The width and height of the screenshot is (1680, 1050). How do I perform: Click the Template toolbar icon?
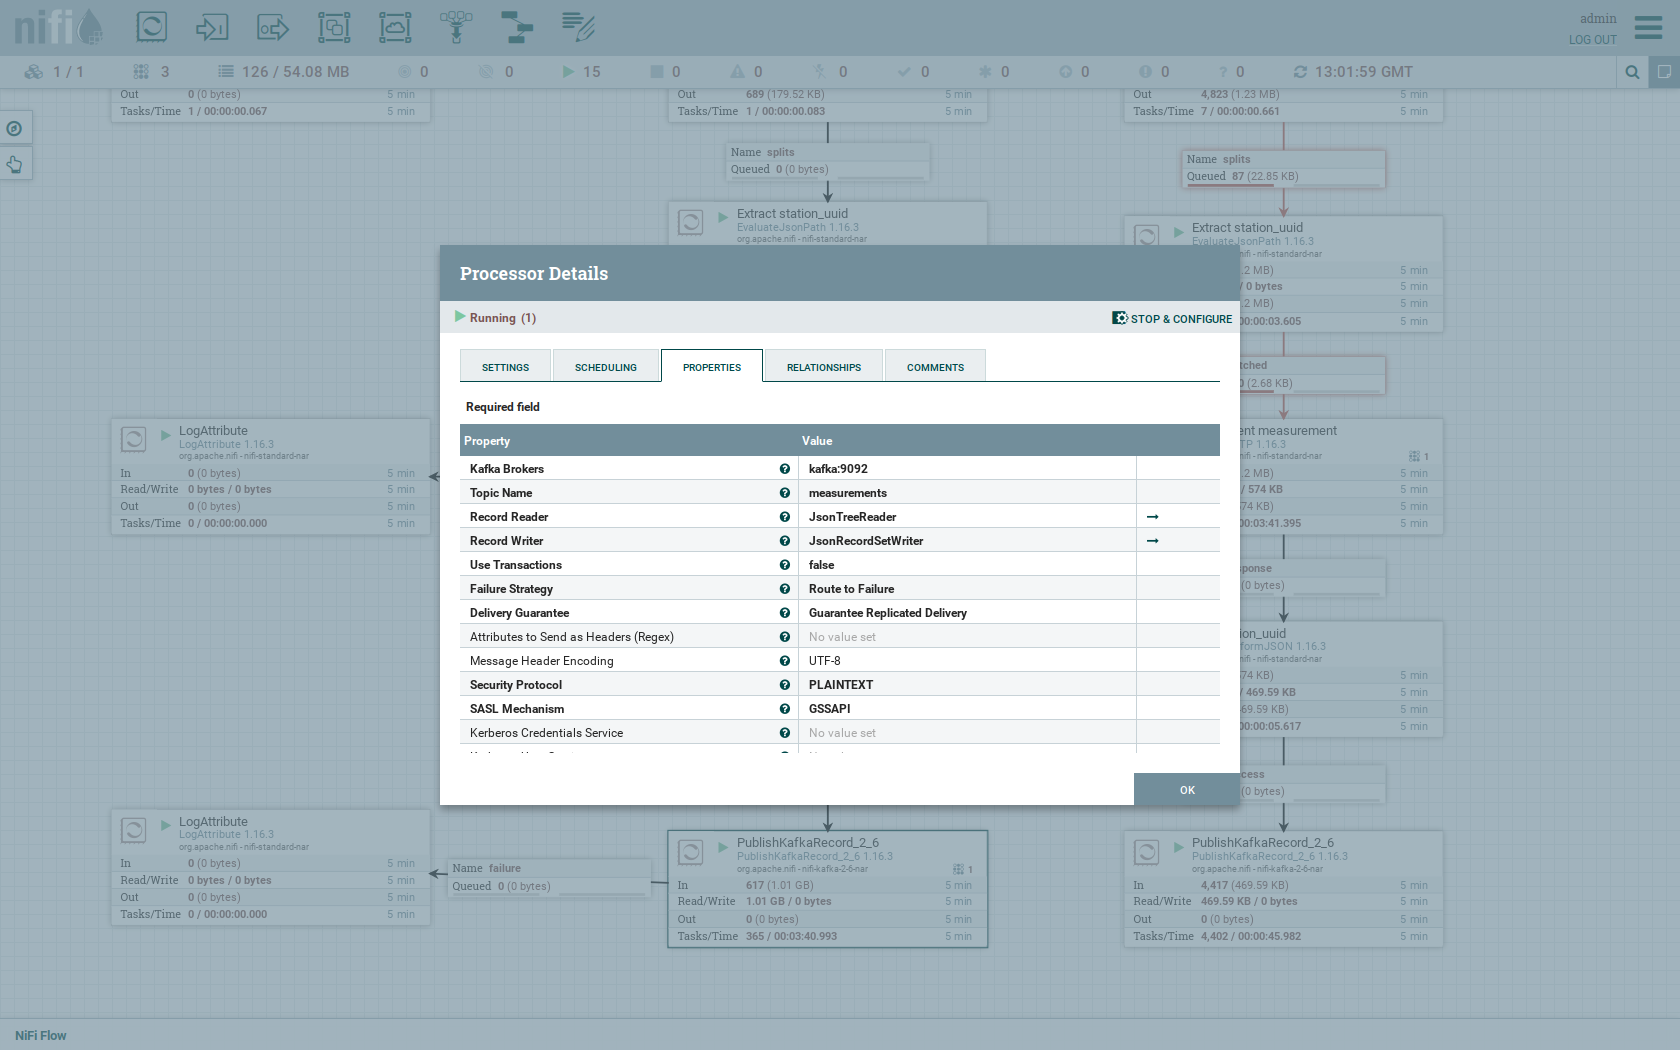coord(517,27)
